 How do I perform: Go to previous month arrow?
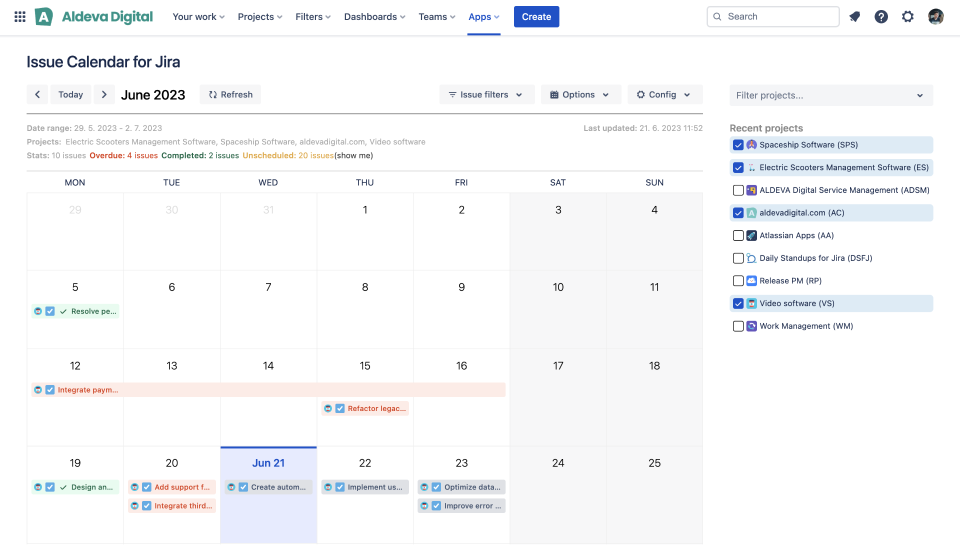pyautogui.click(x=37, y=94)
